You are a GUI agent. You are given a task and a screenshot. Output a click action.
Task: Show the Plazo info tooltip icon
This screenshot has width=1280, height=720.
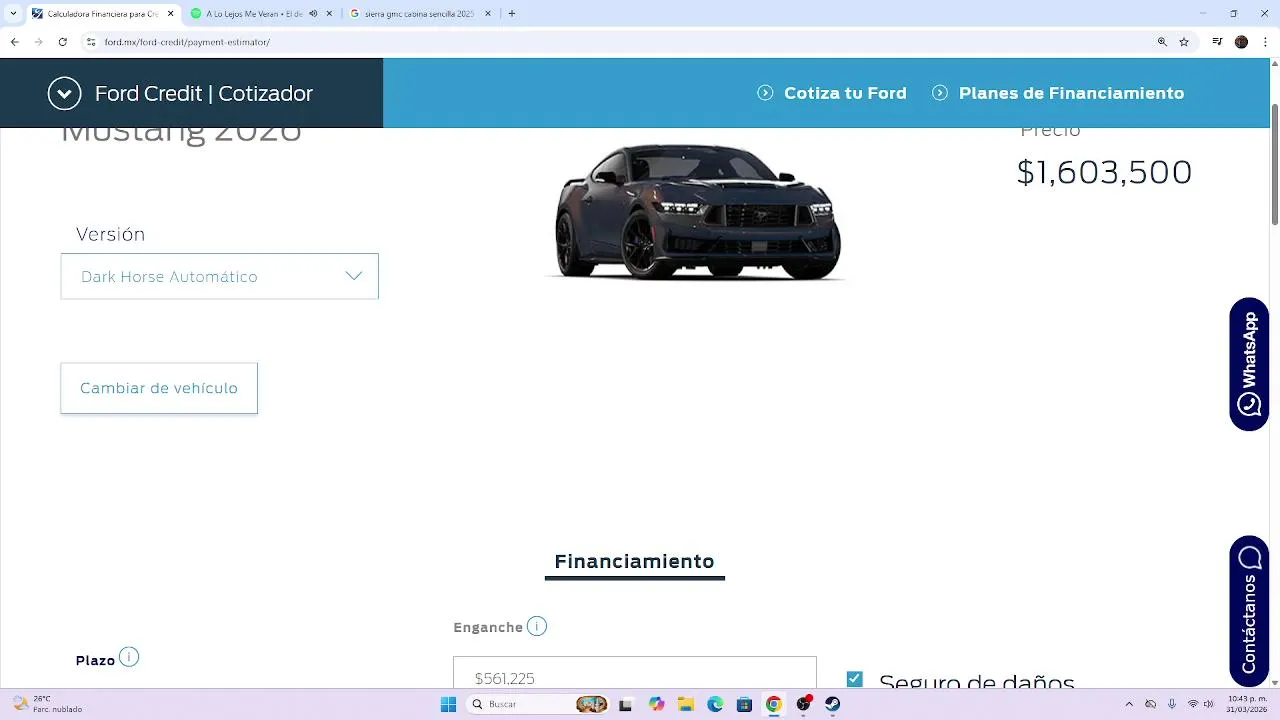[129, 657]
